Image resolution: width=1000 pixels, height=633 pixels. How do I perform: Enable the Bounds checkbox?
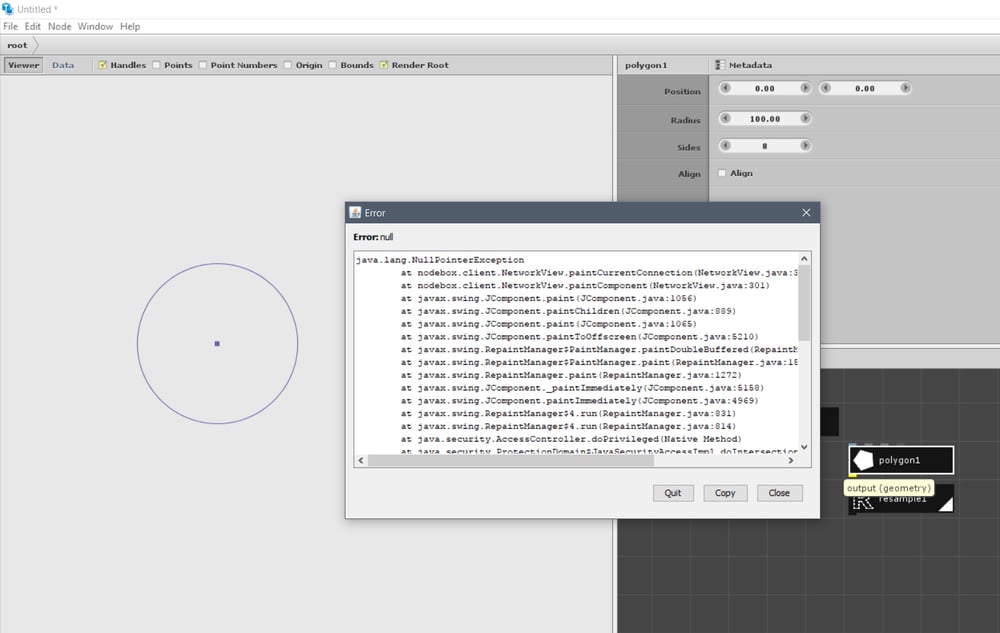332,65
